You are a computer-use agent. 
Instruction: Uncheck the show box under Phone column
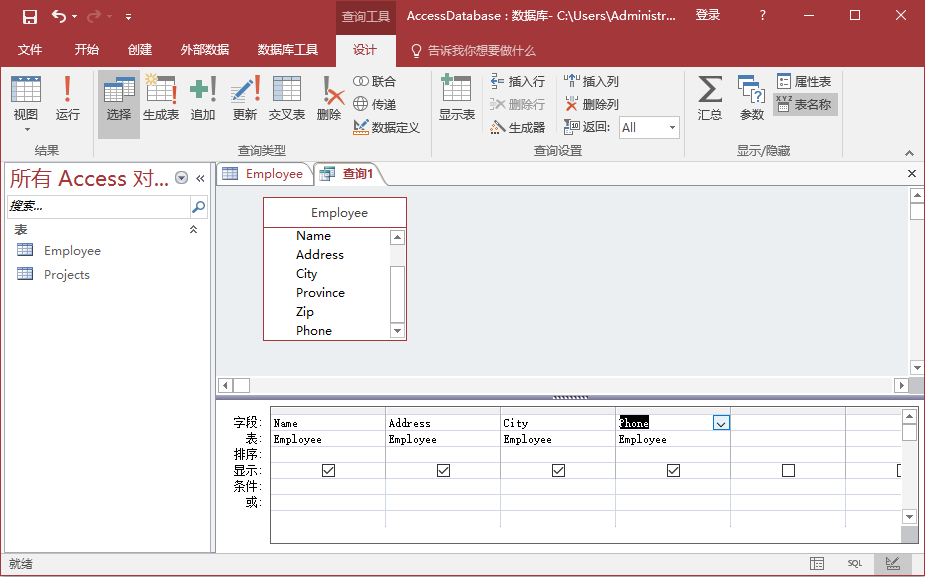(x=673, y=470)
